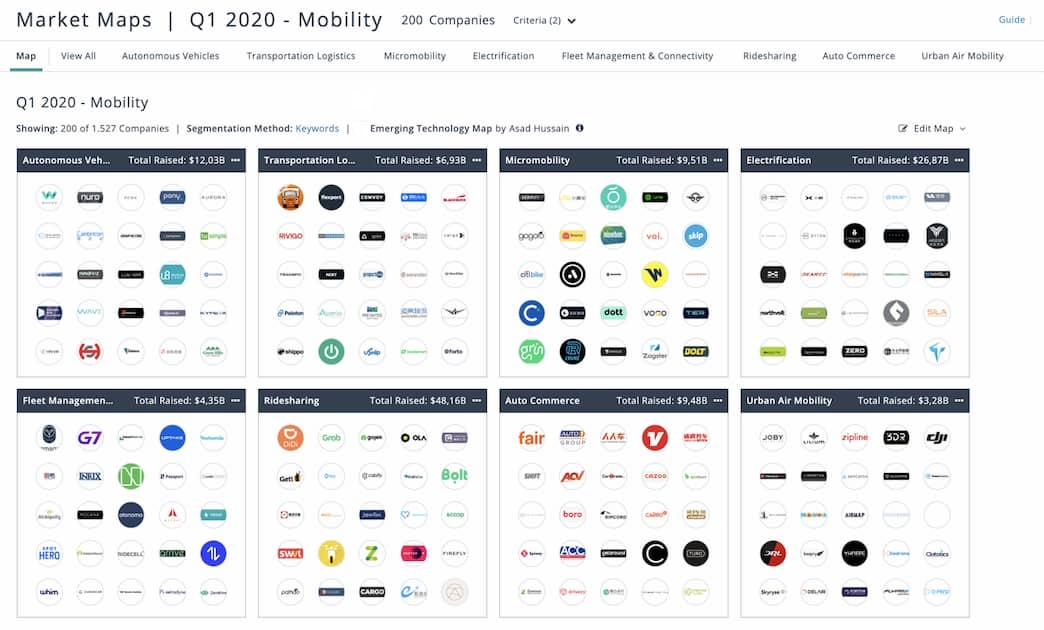Click the INRIX company logo
The image size is (1044, 630).
pyautogui.click(x=90, y=476)
